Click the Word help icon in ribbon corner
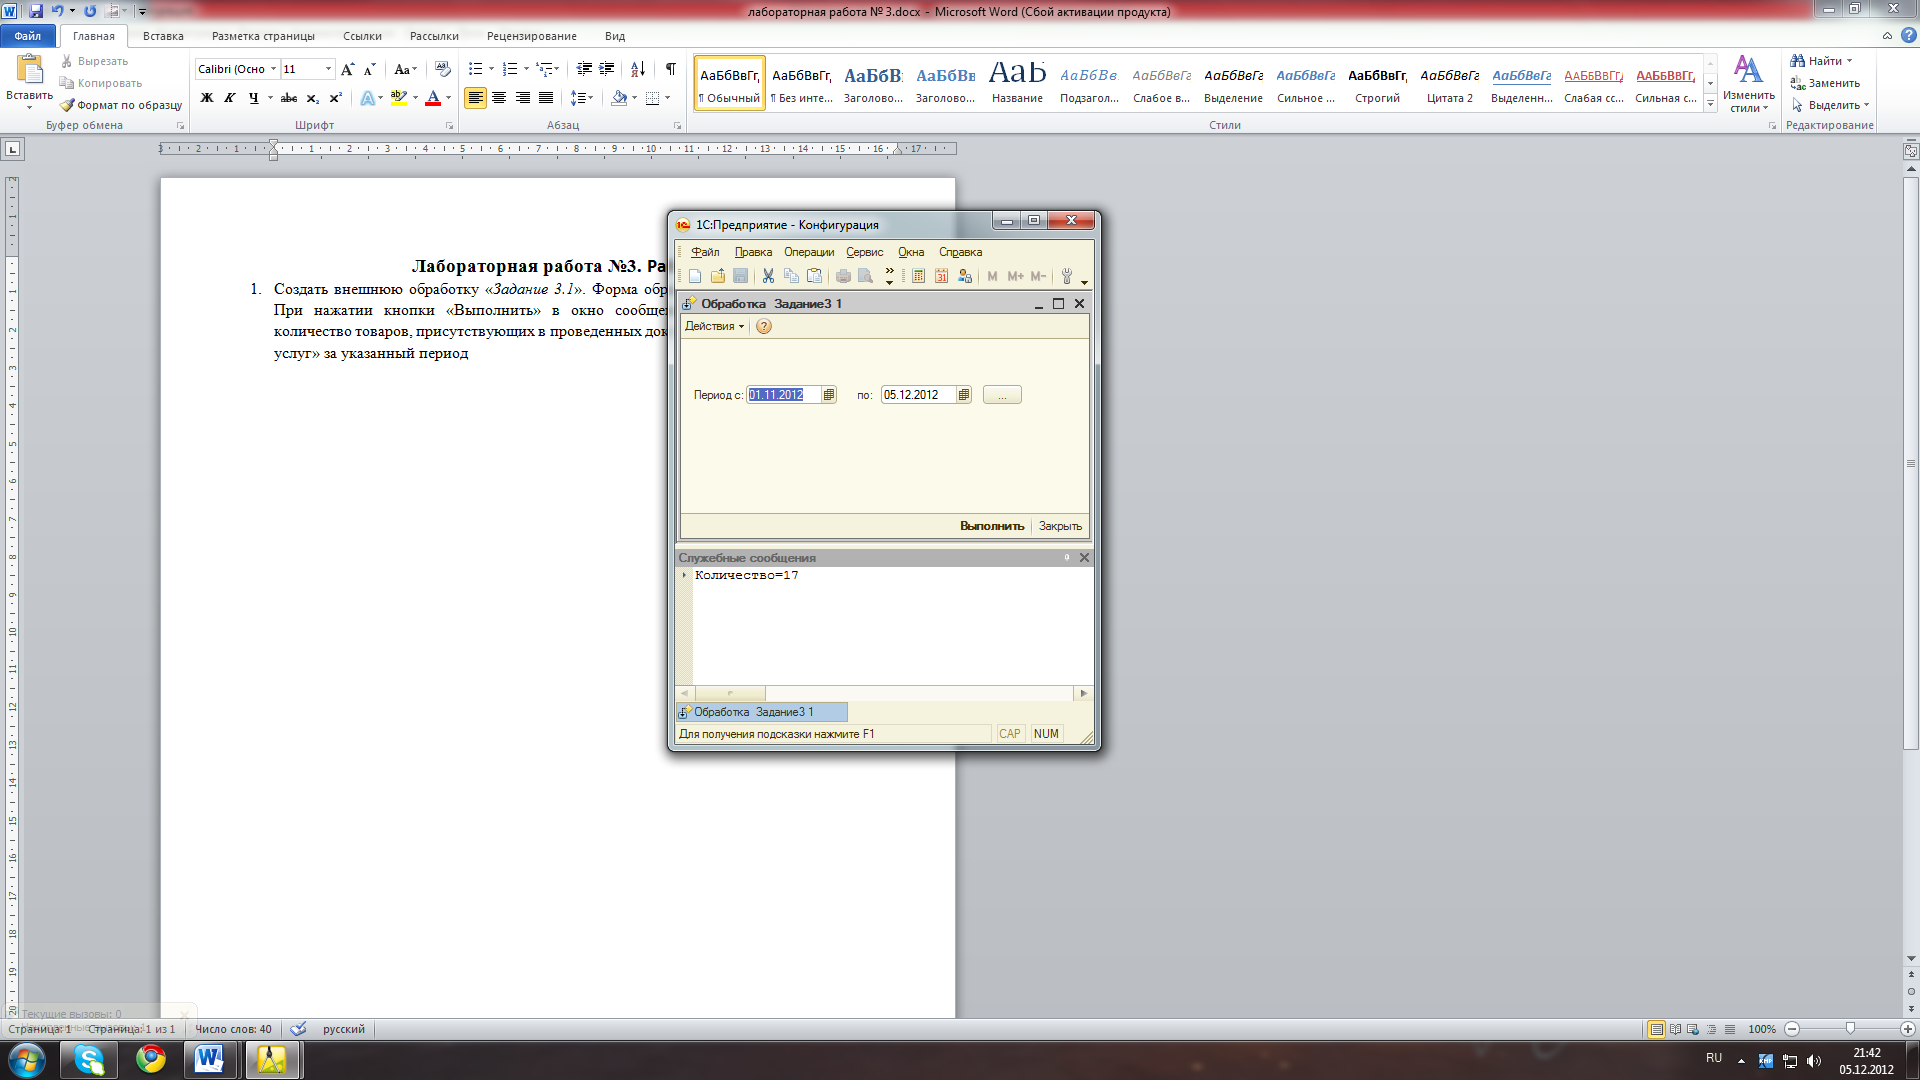1920x1080 pixels. 1908,35
